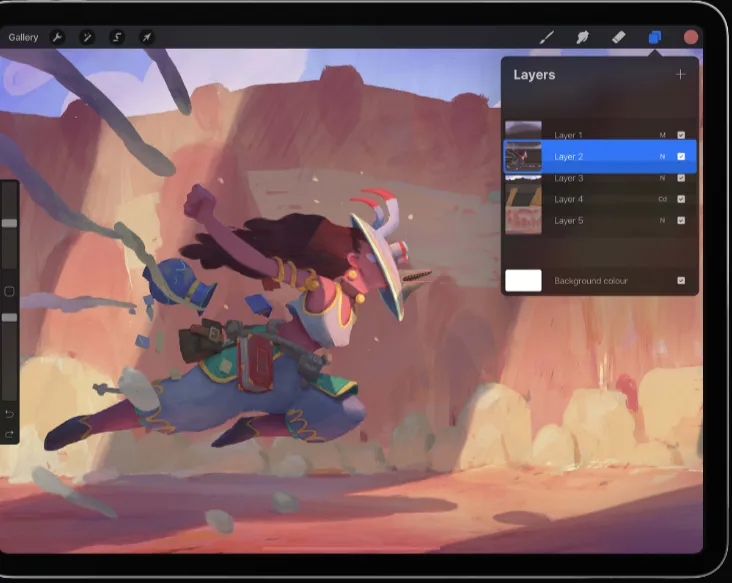
Task: Open blend mode N of Layer 3
Action: pos(662,178)
